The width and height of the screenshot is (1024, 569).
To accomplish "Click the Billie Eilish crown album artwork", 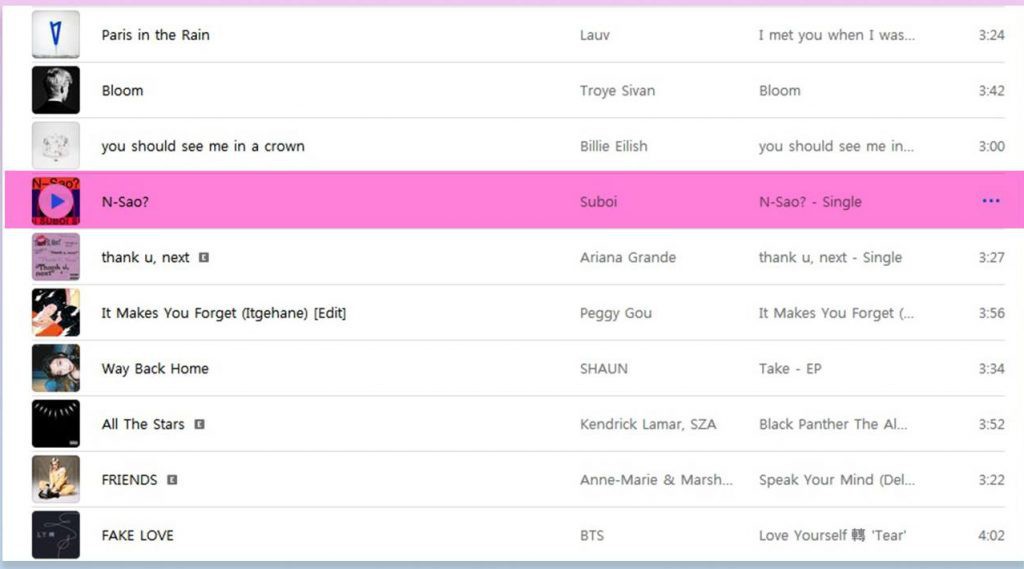I will click(56, 146).
